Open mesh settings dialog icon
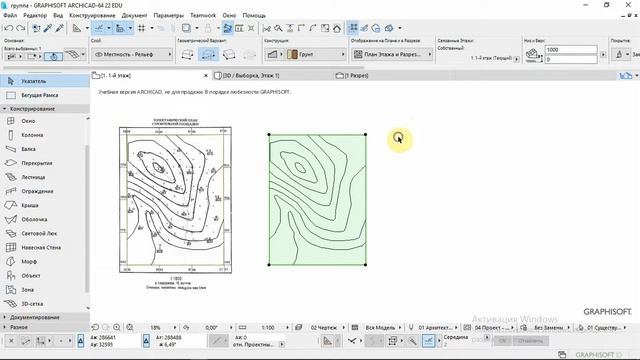The width and height of the screenshot is (640, 360). [73, 54]
